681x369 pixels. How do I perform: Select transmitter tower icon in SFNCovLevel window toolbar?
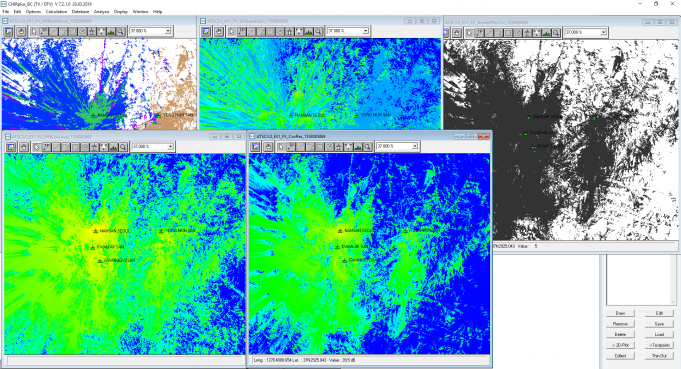pos(94,147)
